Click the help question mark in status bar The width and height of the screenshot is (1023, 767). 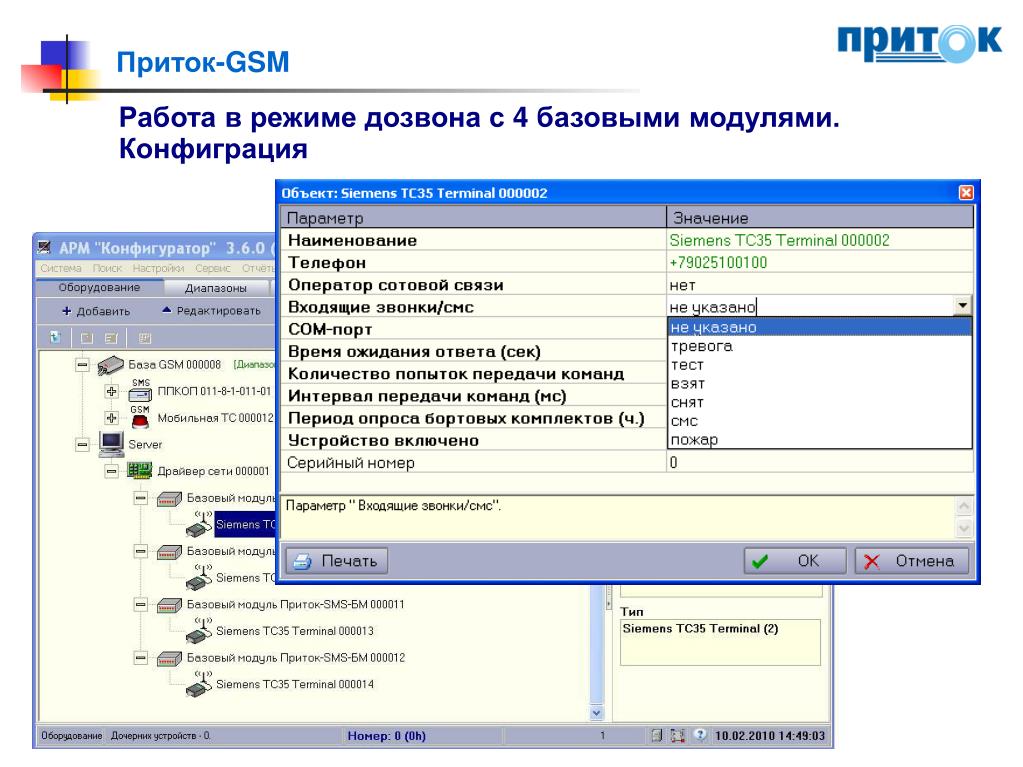699,735
